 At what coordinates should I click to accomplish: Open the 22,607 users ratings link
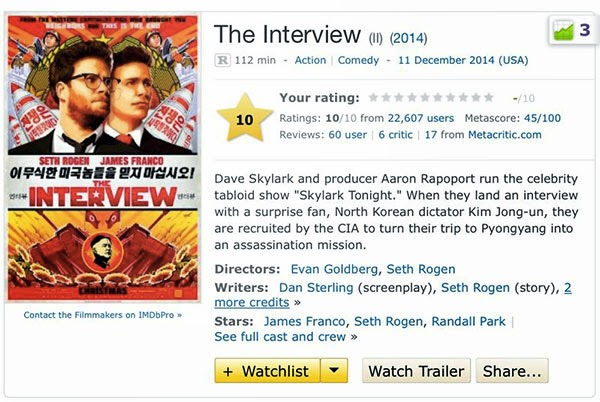421,118
